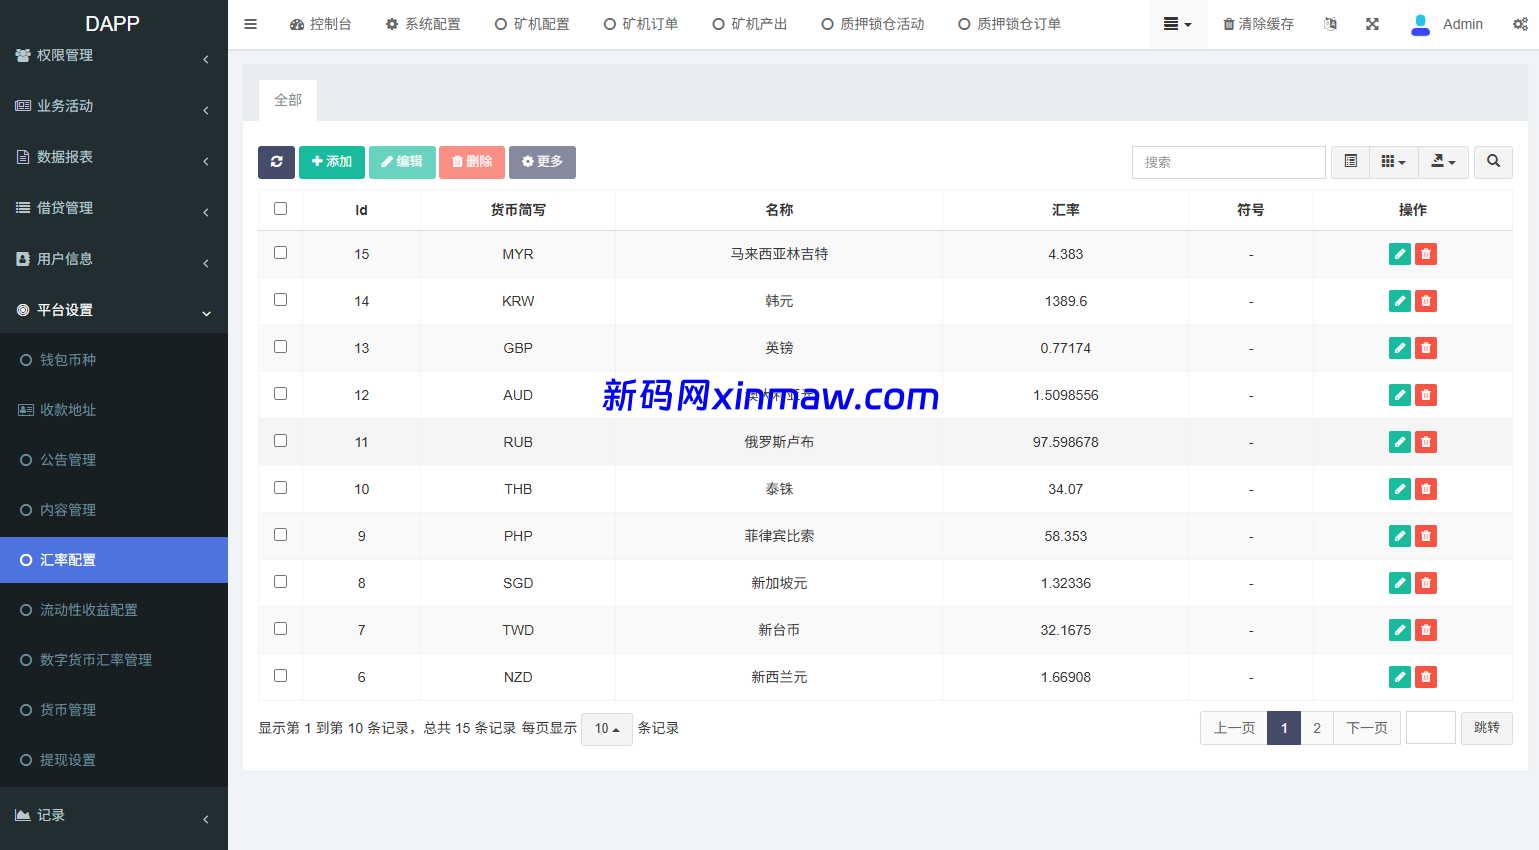Click the green 添加 button
1539x850 pixels.
coord(332,162)
